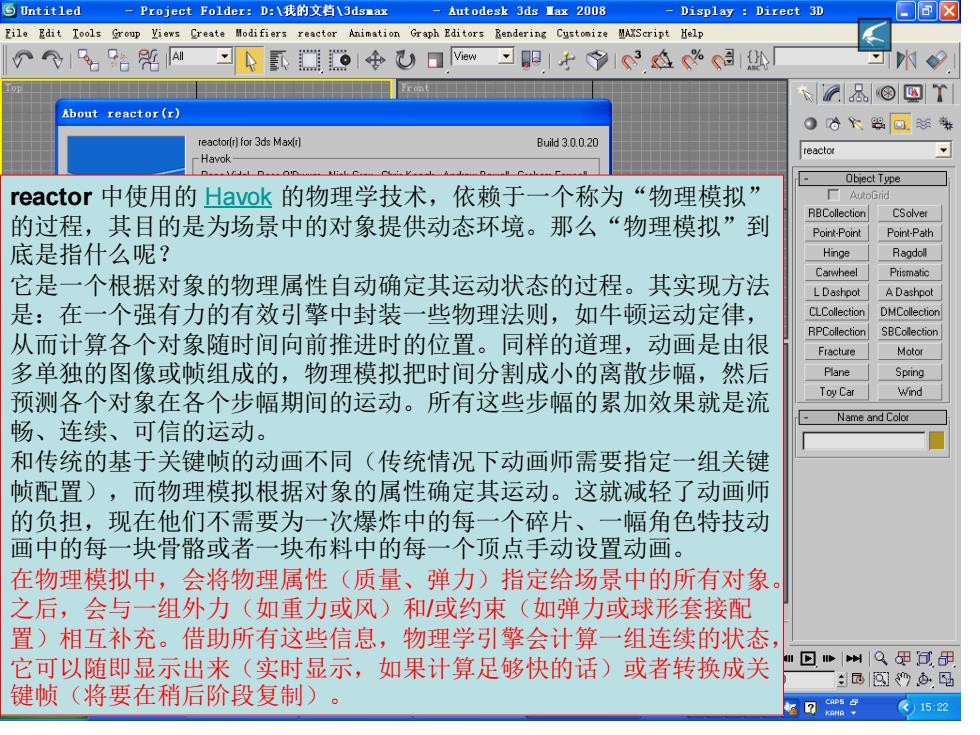The width and height of the screenshot is (980, 735).
Task: Toggle the Percent Snap button
Action: pos(692,61)
